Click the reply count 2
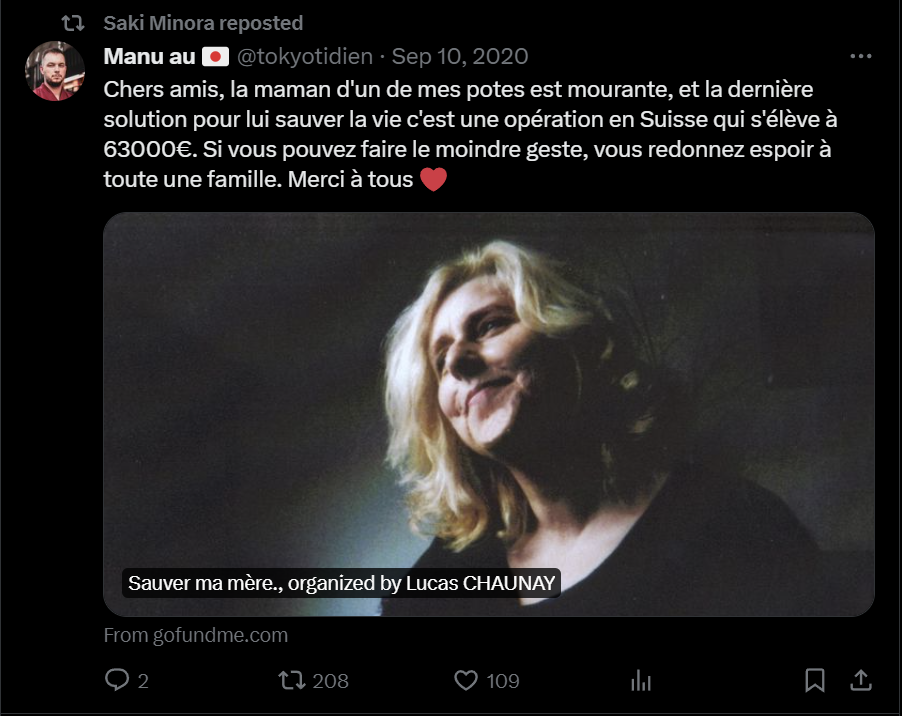This screenshot has height=716, width=902. tap(143, 681)
